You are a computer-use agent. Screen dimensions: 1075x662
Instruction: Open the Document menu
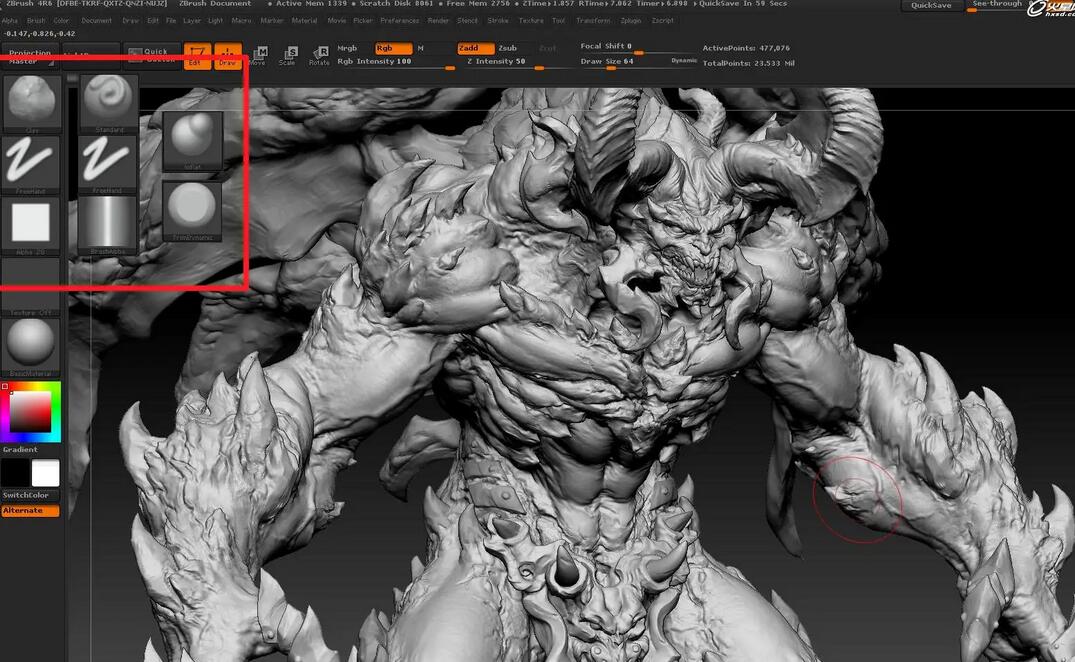pos(97,21)
